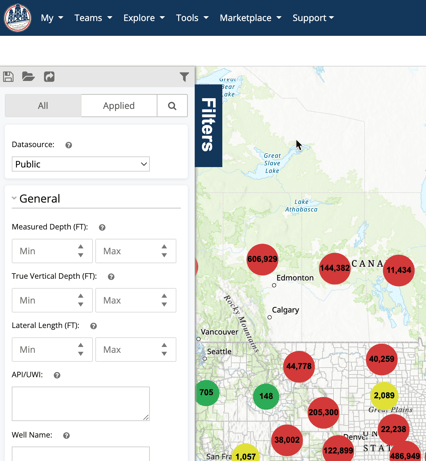
Task: Open the Marketplace menu
Action: click(250, 18)
